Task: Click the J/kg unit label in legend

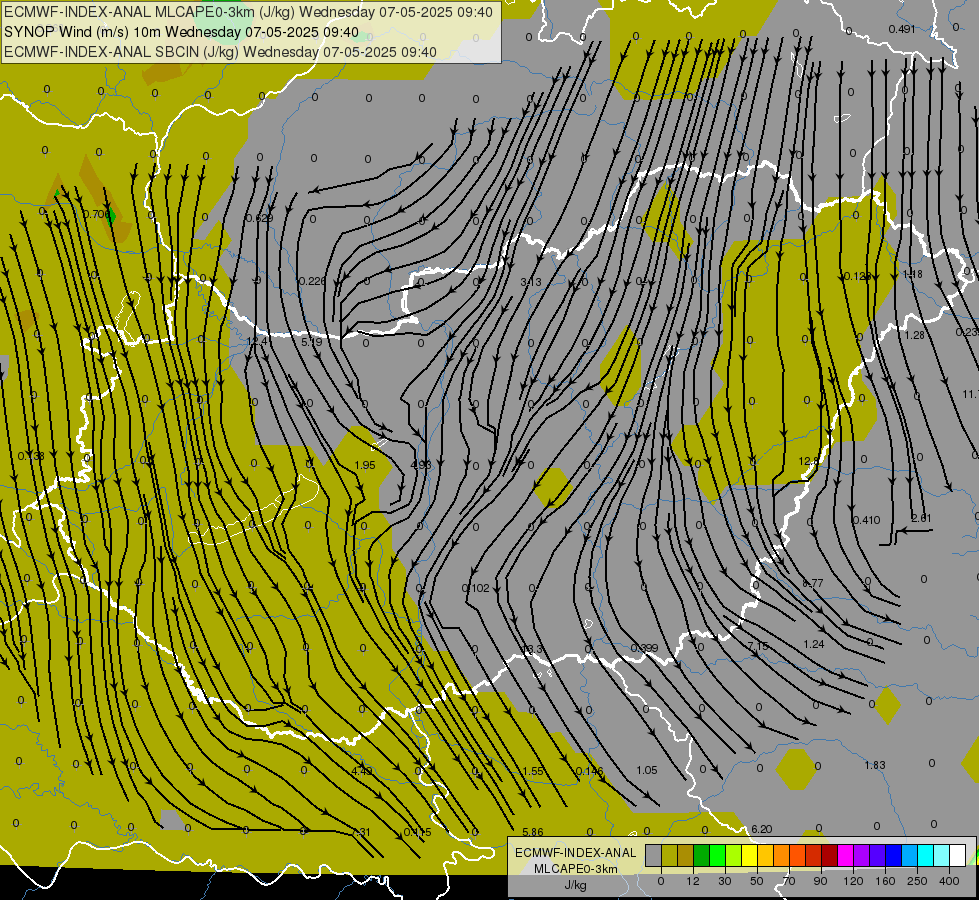Action: pyautogui.click(x=575, y=885)
